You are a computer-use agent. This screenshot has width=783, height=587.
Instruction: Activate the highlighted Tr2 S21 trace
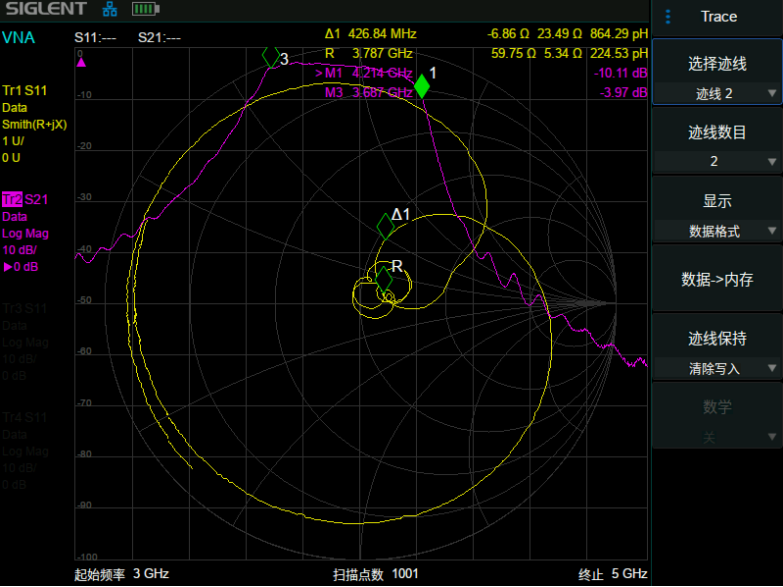(x=25, y=199)
